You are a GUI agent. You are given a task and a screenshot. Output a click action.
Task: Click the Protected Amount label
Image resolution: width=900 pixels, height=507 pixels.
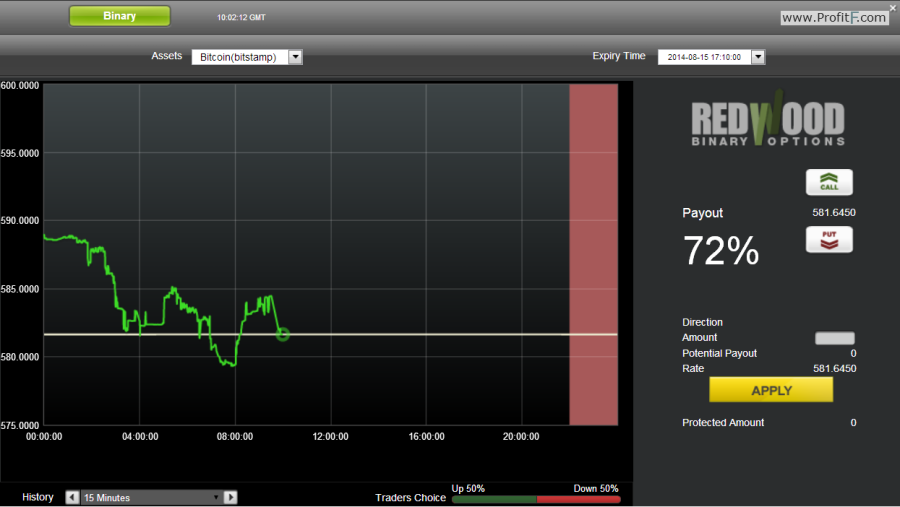point(723,423)
